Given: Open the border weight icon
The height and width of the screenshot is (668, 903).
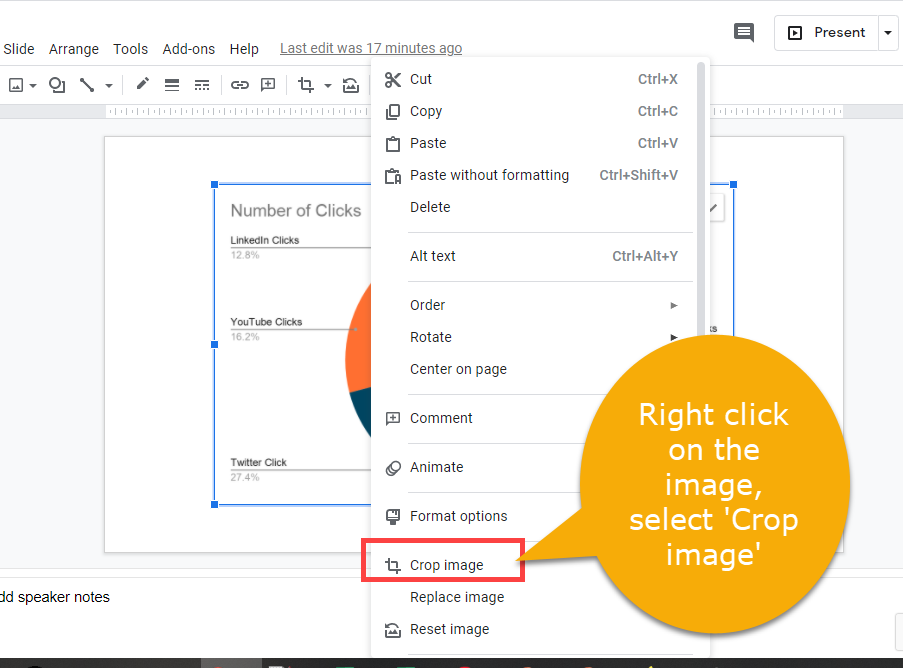Looking at the screenshot, I should click(x=172, y=85).
